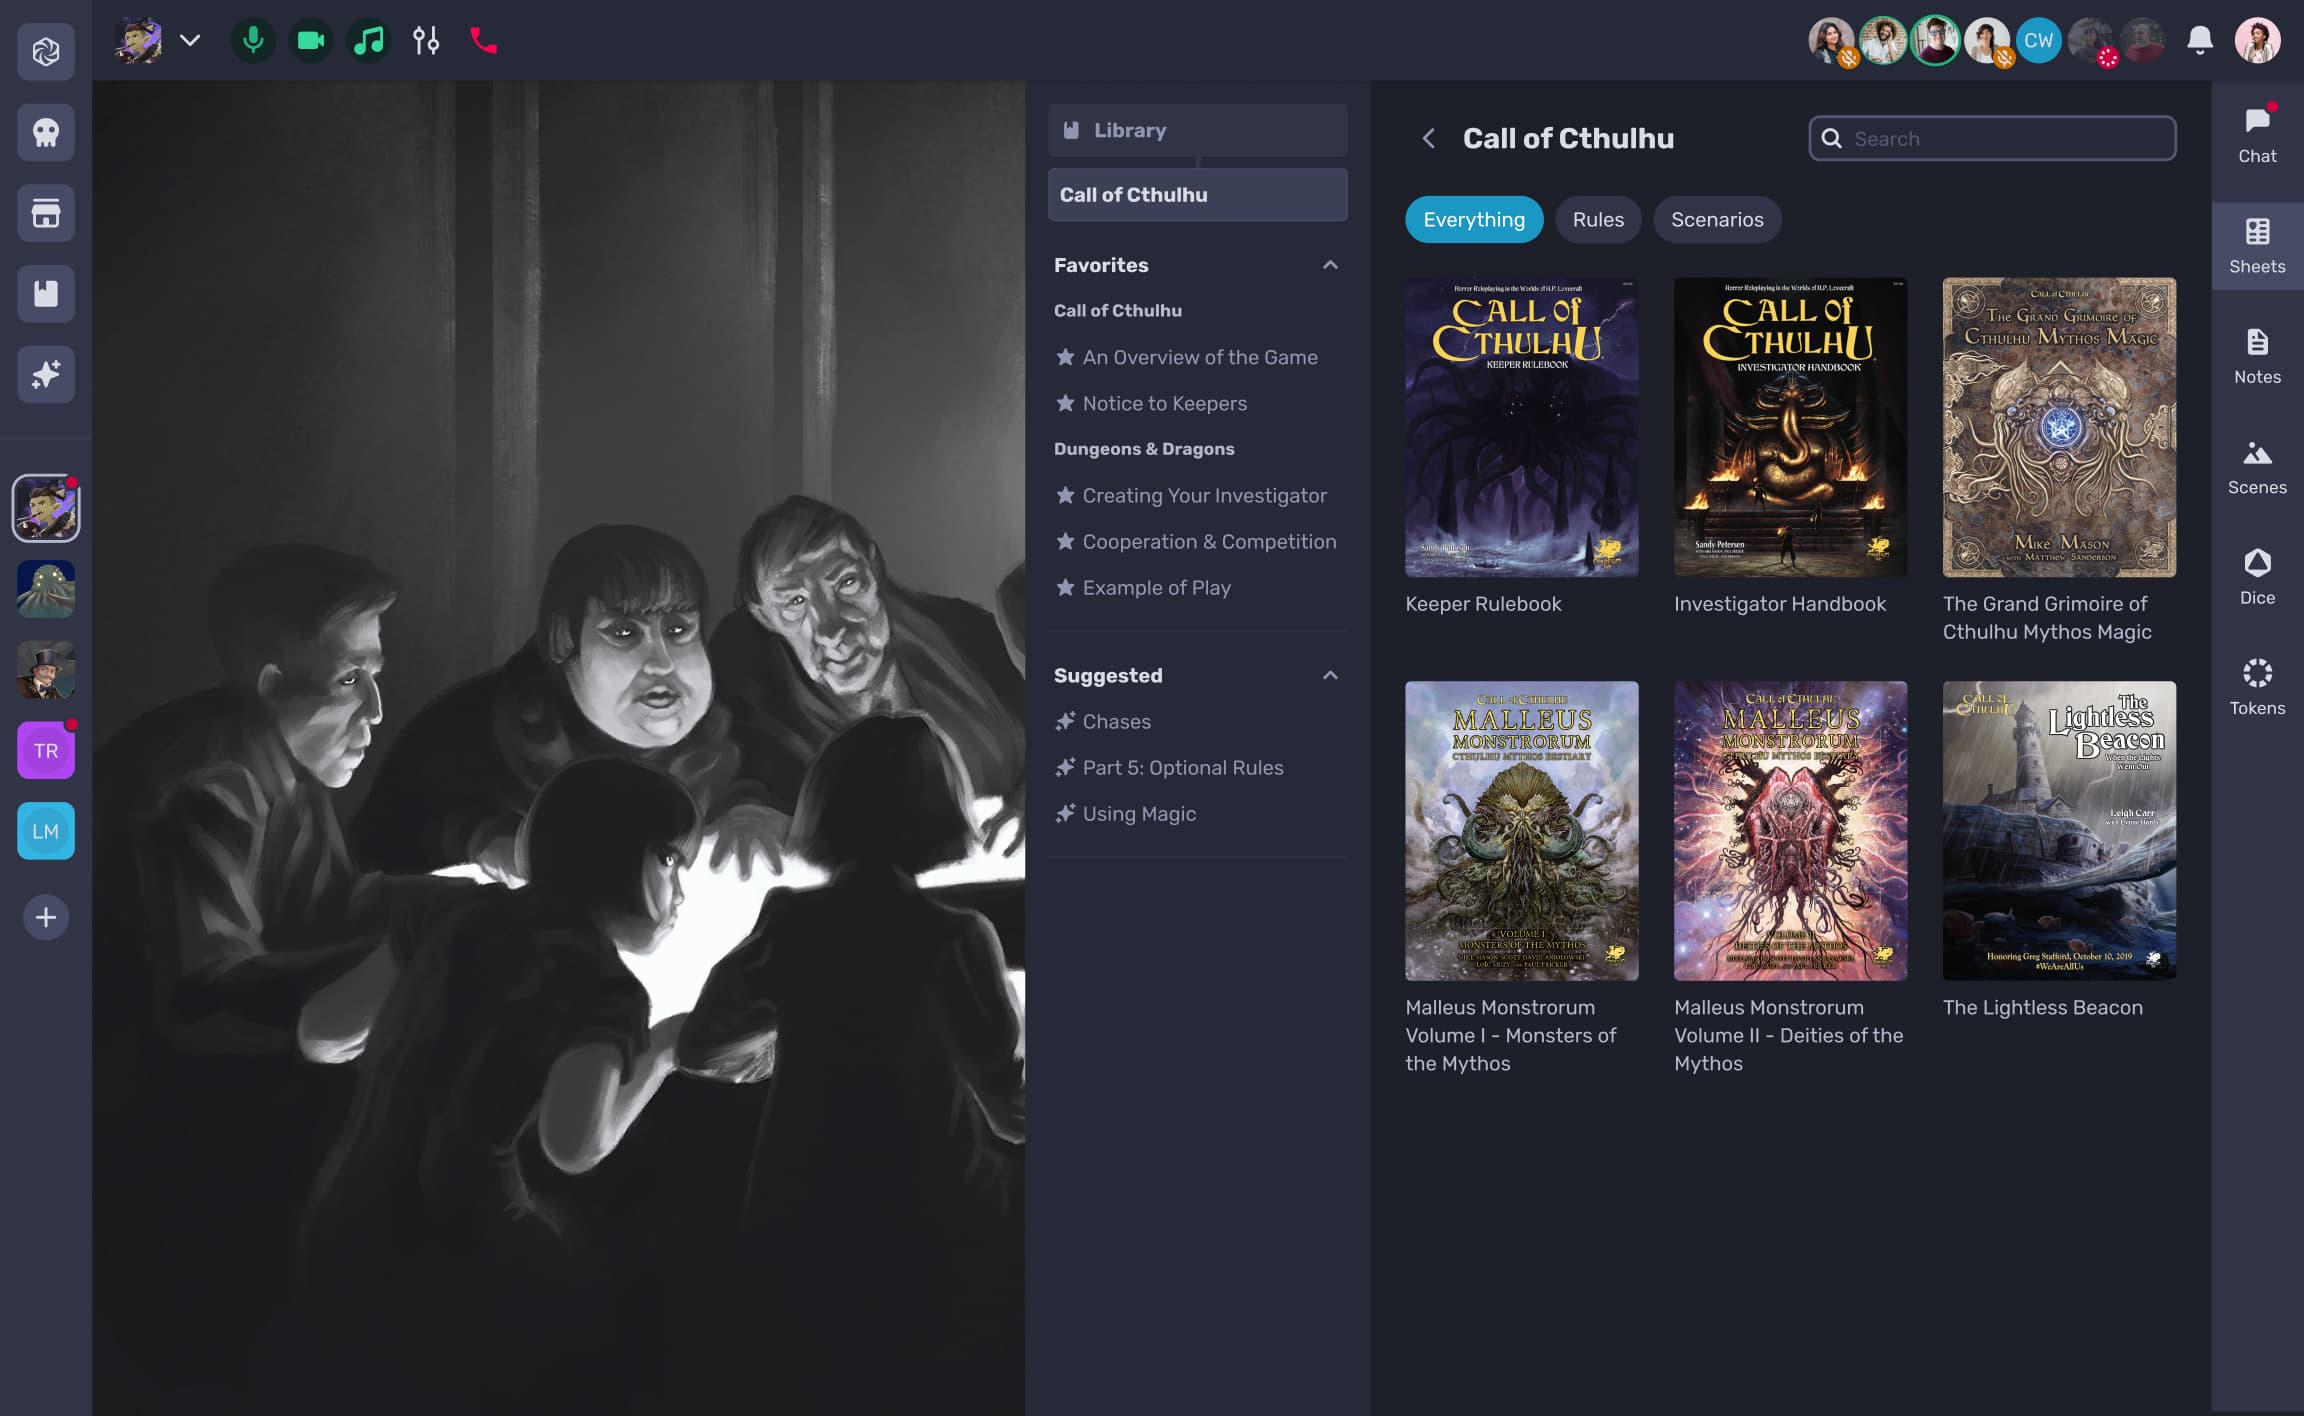Open the skull monsters icon in sidebar
The image size is (2304, 1416).
(x=46, y=132)
